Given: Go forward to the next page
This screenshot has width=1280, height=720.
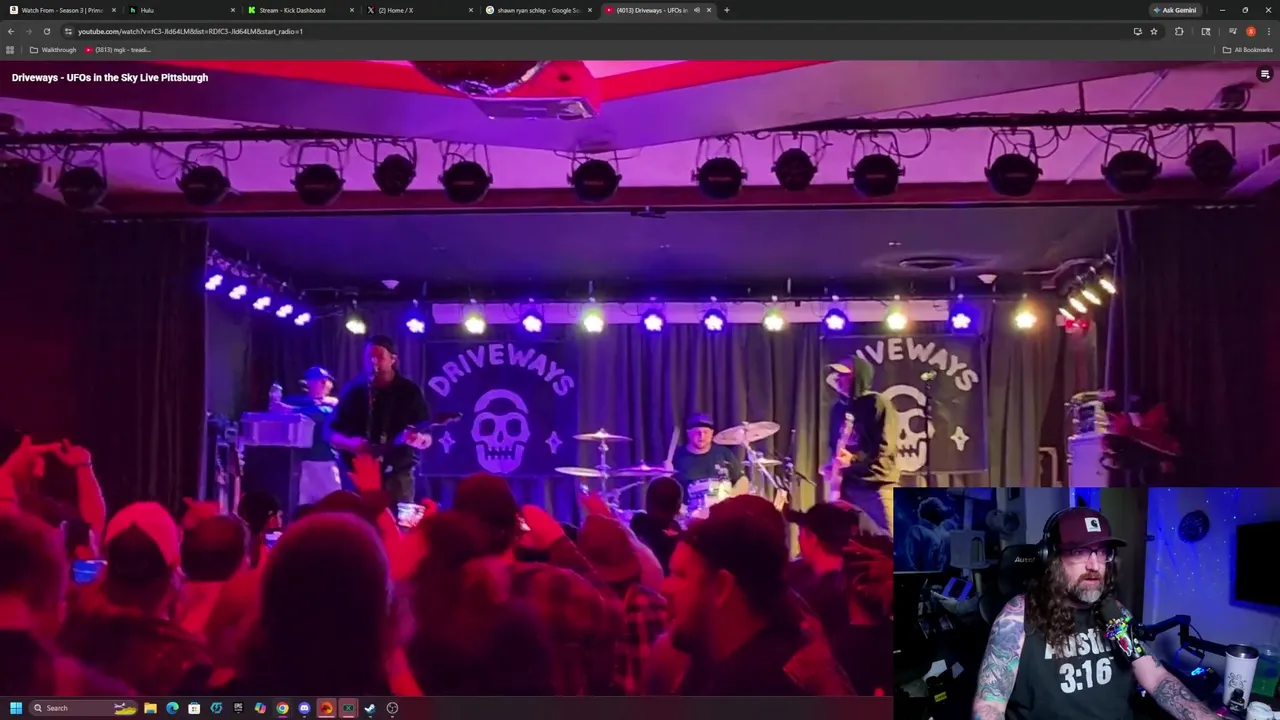Looking at the screenshot, I should (28, 31).
